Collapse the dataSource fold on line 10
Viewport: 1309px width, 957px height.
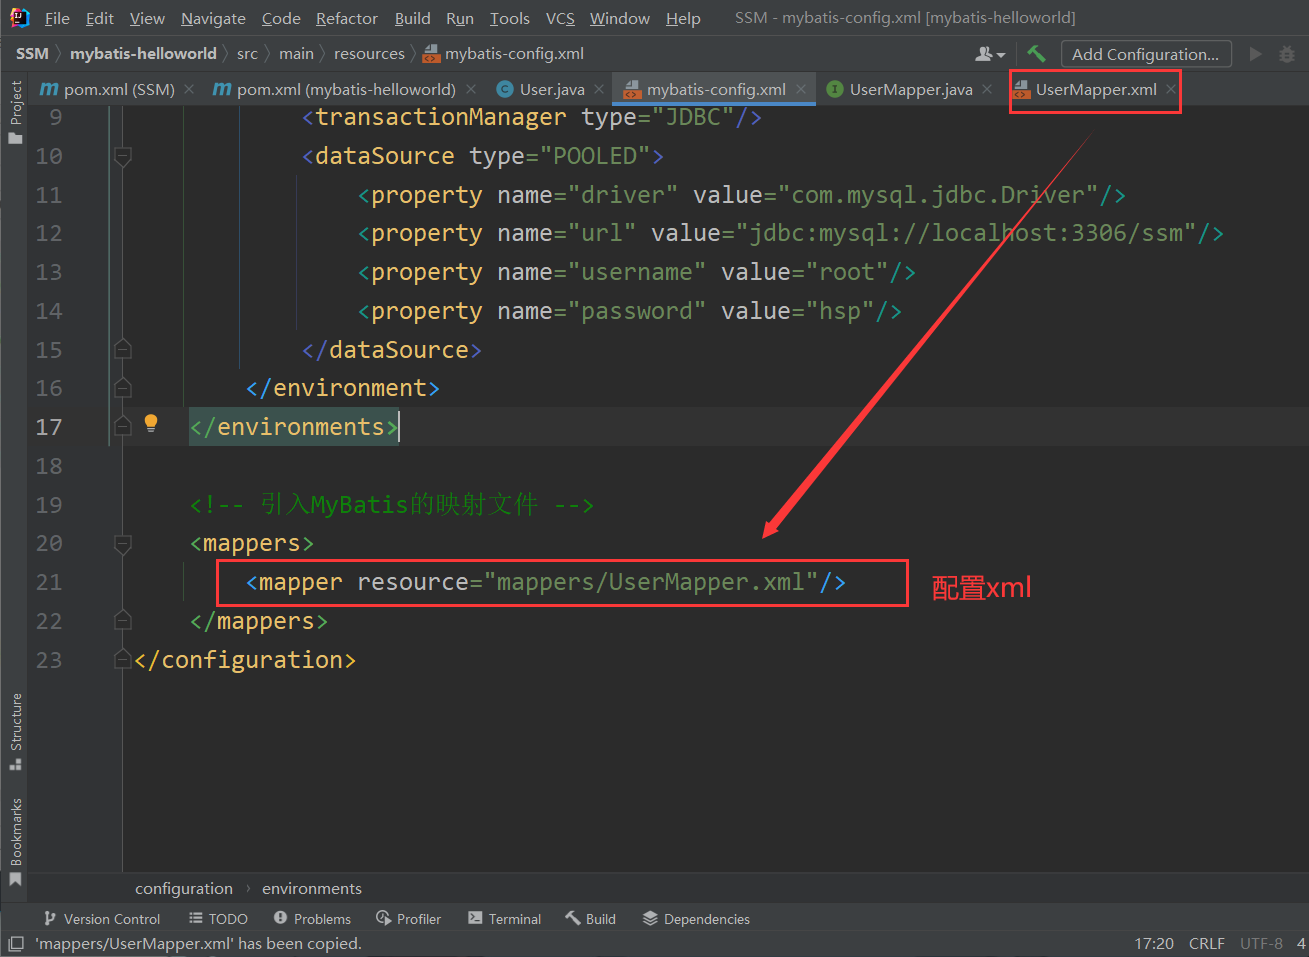123,156
